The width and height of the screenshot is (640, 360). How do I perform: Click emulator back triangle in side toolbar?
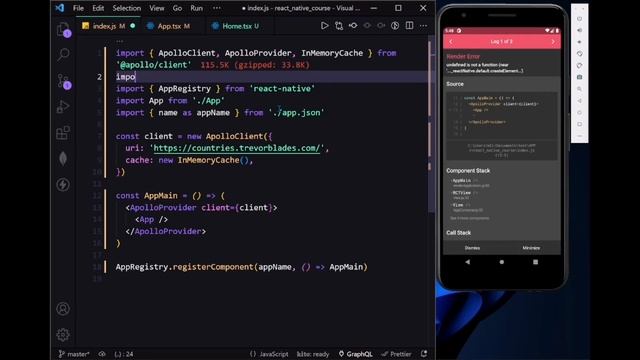579,100
